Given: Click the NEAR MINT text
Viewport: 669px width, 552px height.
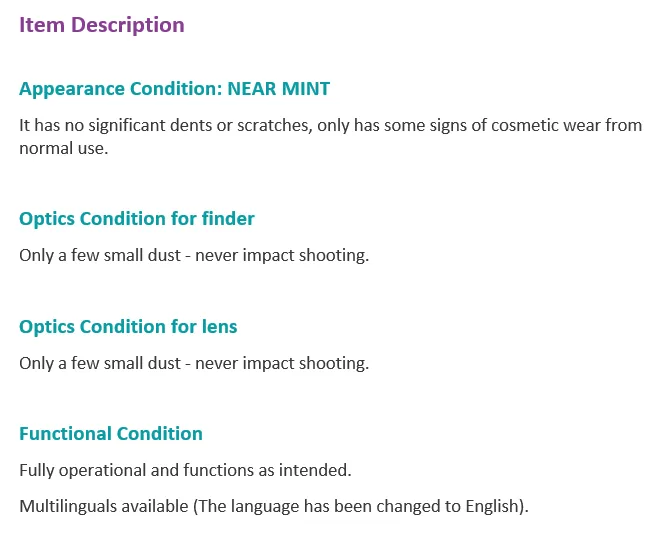Looking at the screenshot, I should pos(279,88).
